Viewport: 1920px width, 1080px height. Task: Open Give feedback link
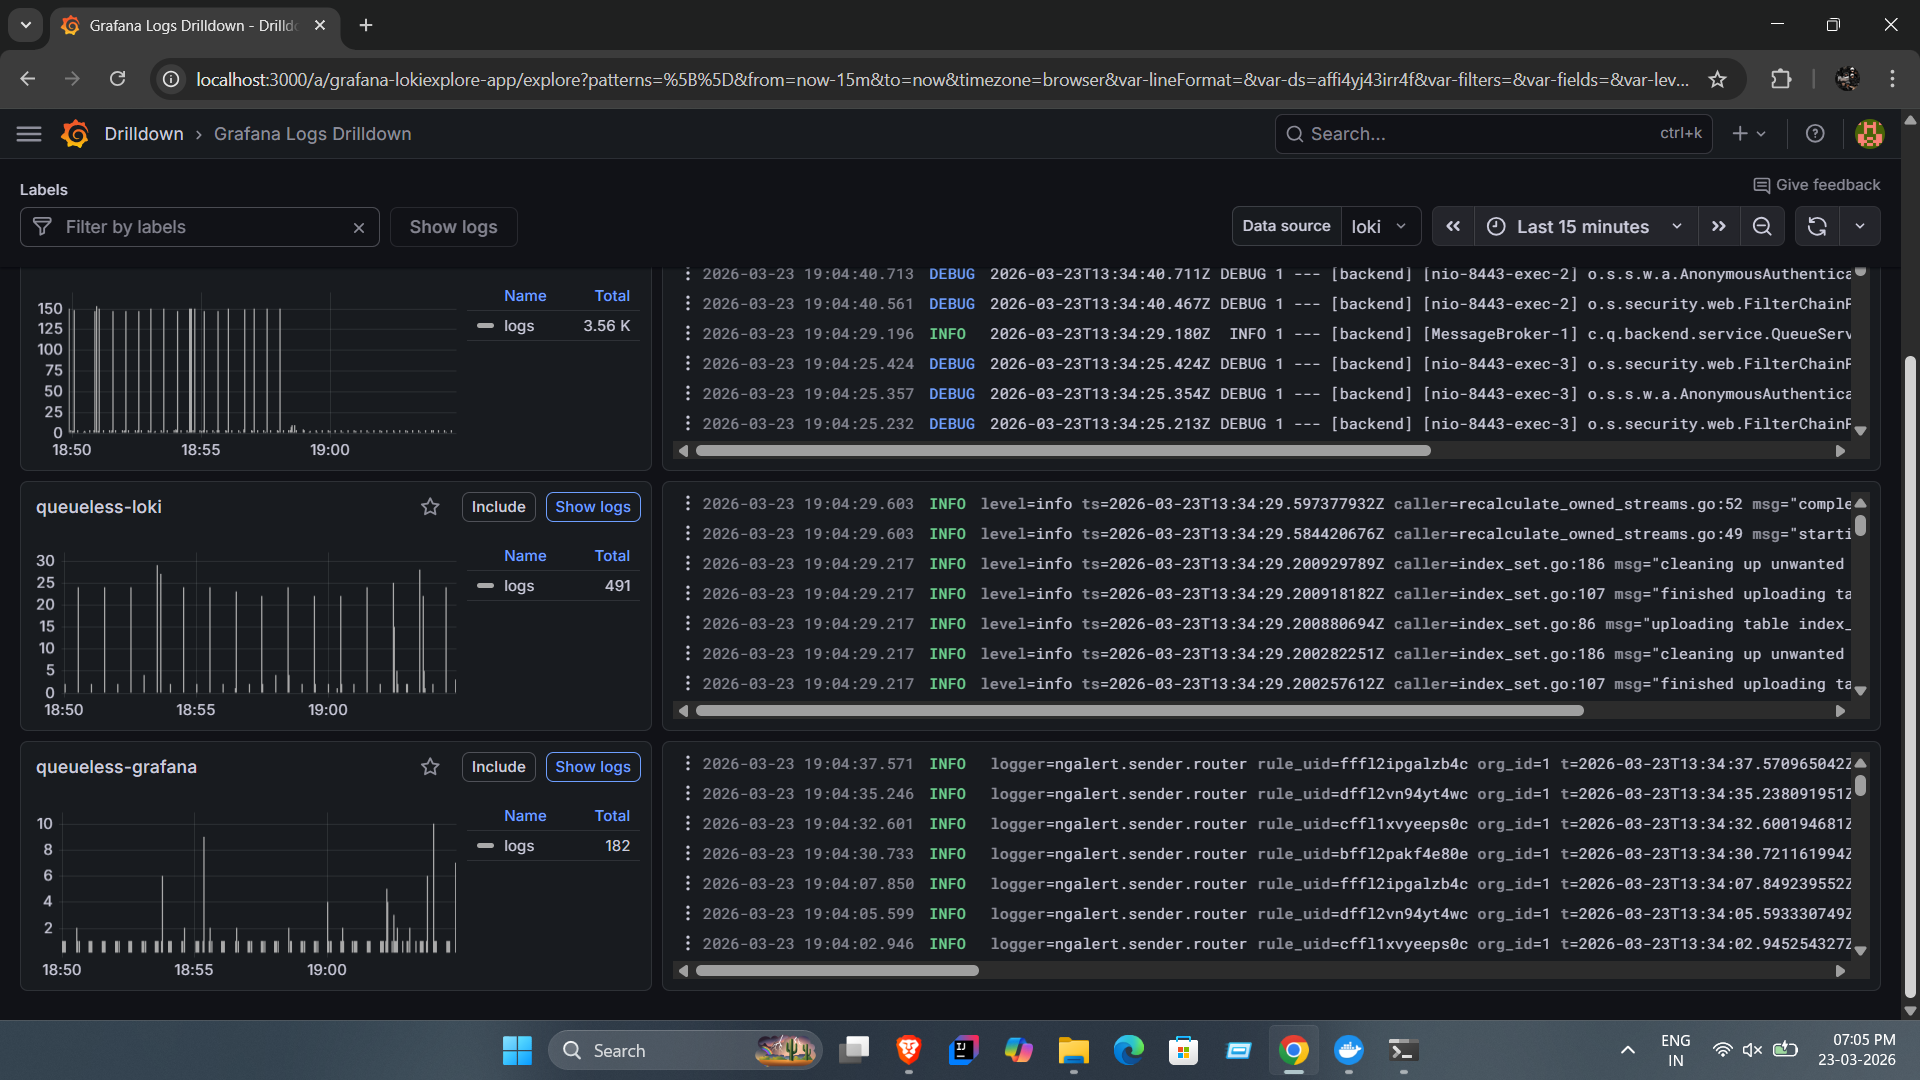coord(1817,185)
